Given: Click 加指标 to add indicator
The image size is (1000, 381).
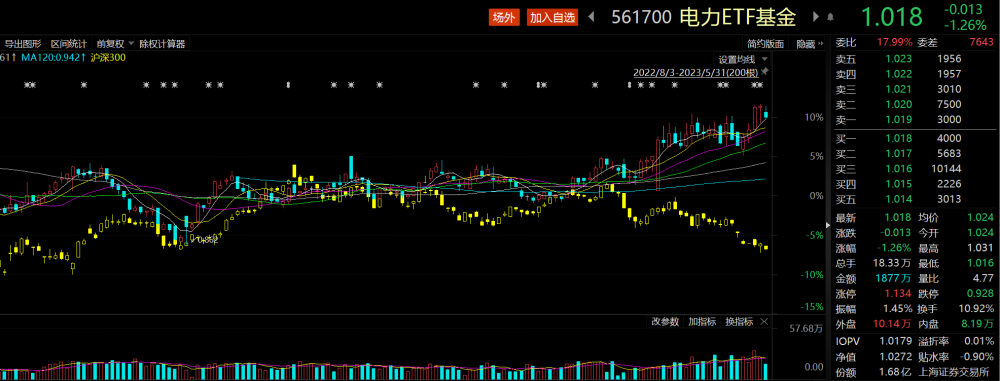Looking at the screenshot, I should point(702,321).
